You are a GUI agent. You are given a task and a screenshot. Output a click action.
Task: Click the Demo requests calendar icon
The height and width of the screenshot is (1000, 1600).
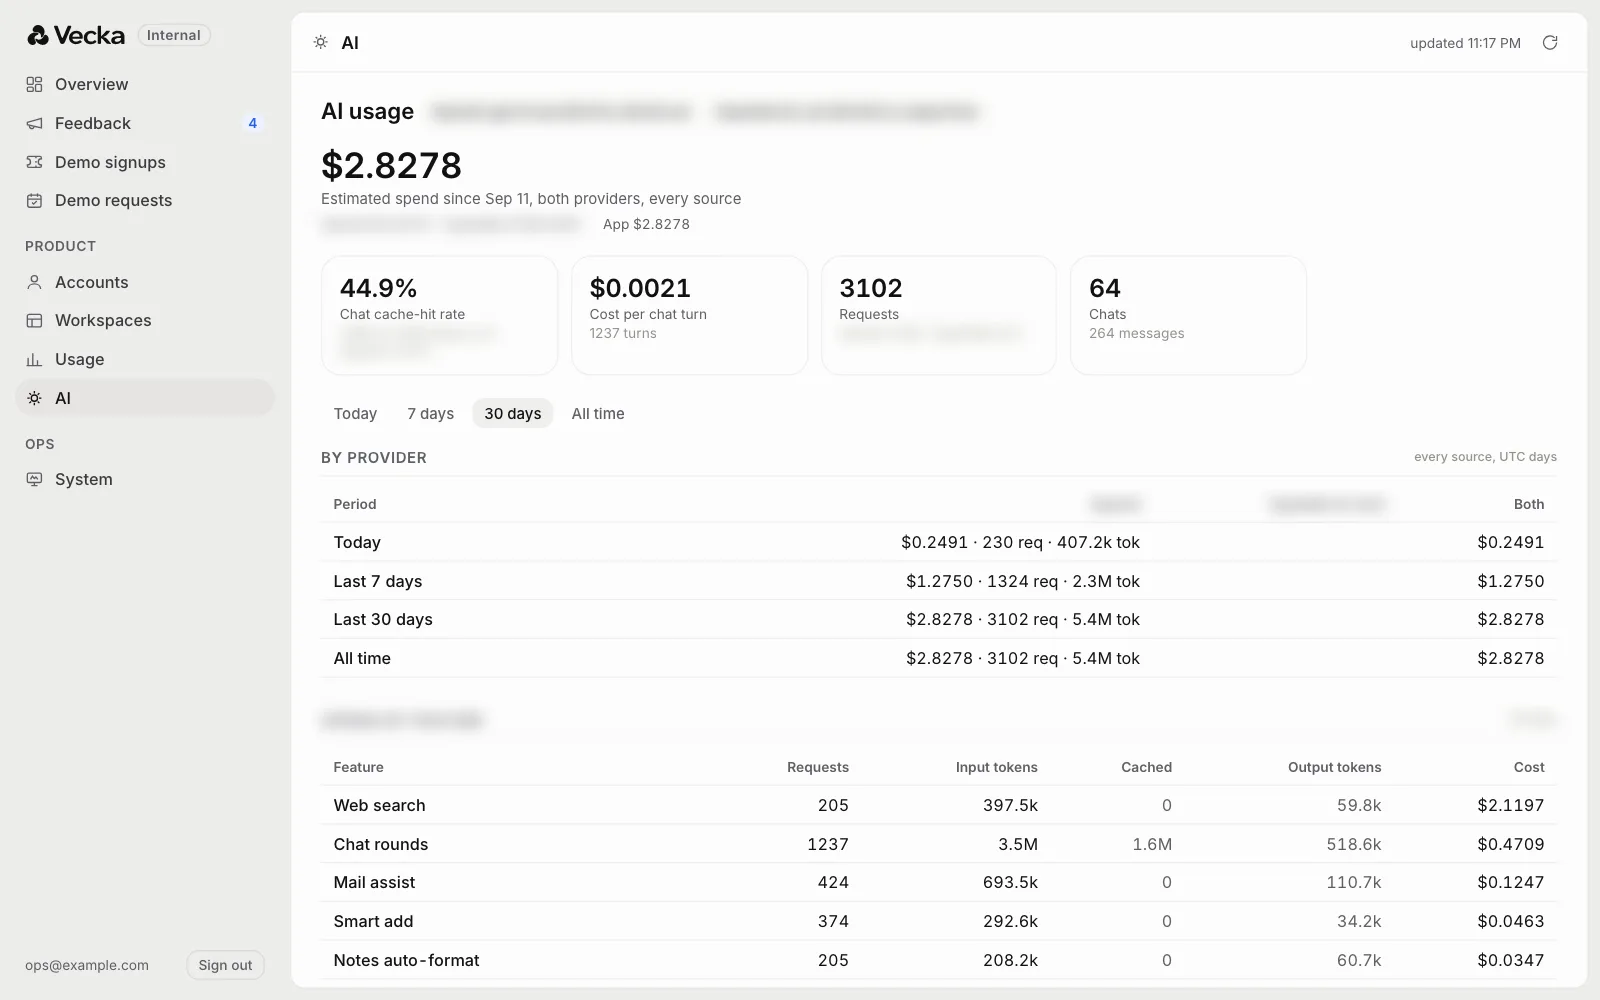click(34, 200)
